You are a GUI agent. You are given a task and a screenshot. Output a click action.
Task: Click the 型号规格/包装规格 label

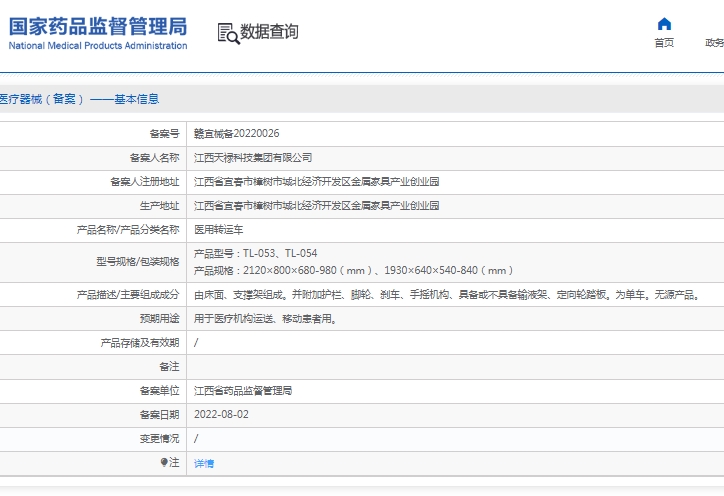pyautogui.click(x=138, y=262)
